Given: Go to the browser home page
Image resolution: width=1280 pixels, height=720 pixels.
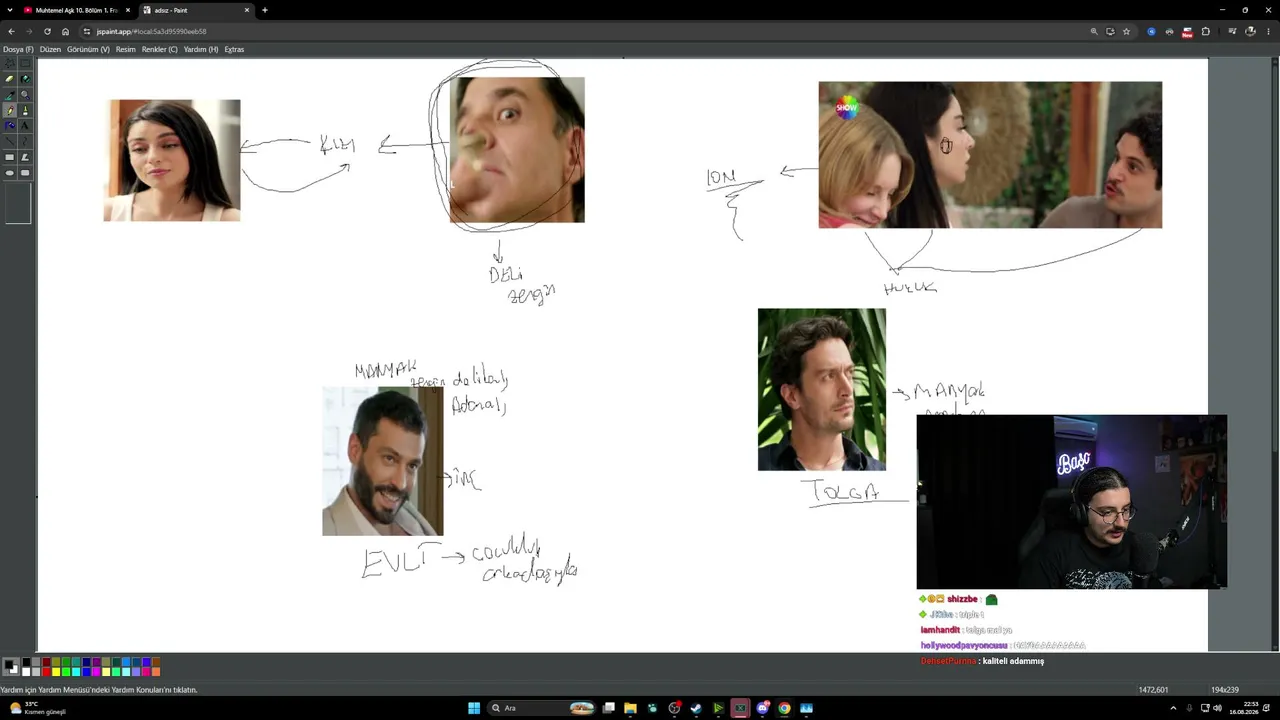Looking at the screenshot, I should (x=66, y=31).
